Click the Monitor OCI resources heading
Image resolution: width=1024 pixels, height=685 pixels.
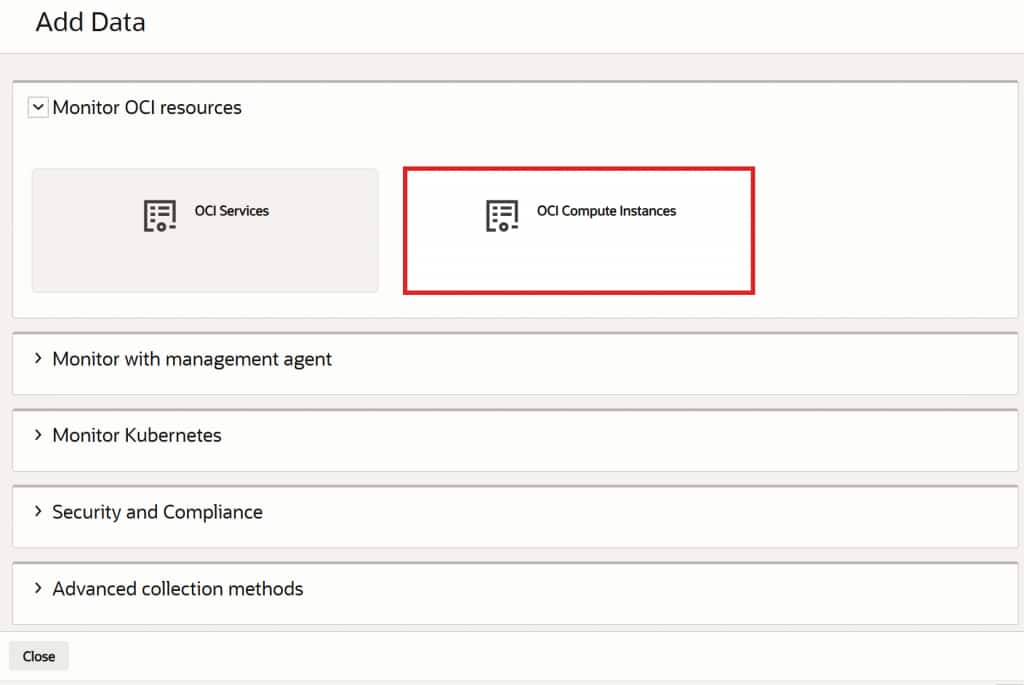[x=147, y=107]
